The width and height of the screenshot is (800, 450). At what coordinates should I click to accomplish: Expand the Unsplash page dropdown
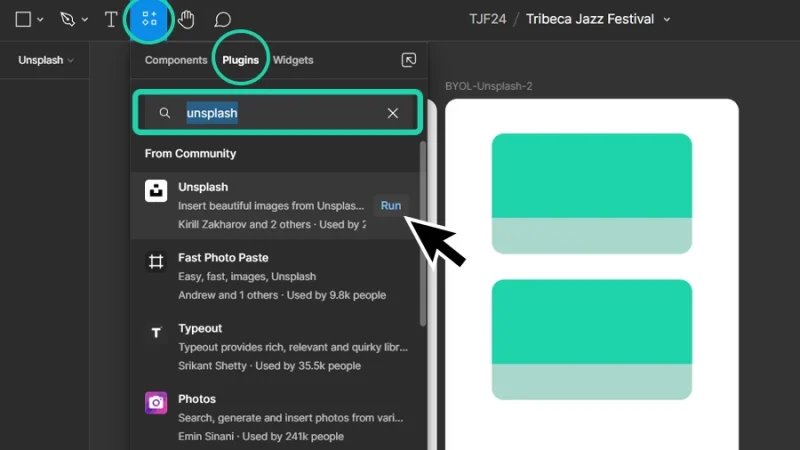[x=46, y=60]
